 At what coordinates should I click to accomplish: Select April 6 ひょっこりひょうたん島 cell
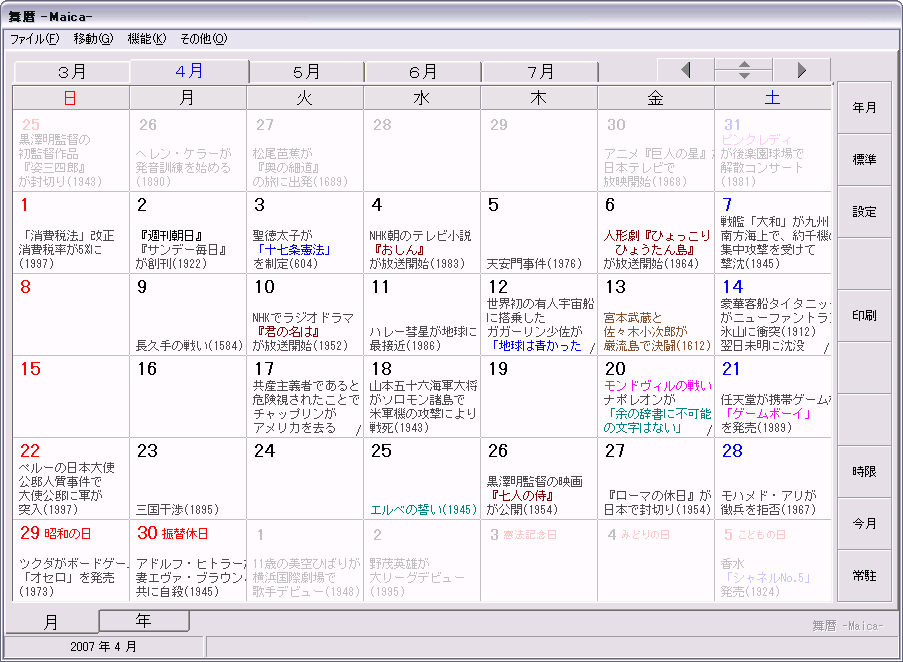(x=655, y=233)
